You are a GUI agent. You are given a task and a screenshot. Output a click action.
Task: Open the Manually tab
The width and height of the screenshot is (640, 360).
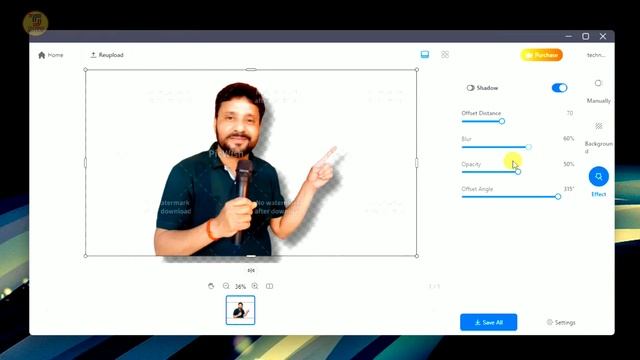point(598,91)
